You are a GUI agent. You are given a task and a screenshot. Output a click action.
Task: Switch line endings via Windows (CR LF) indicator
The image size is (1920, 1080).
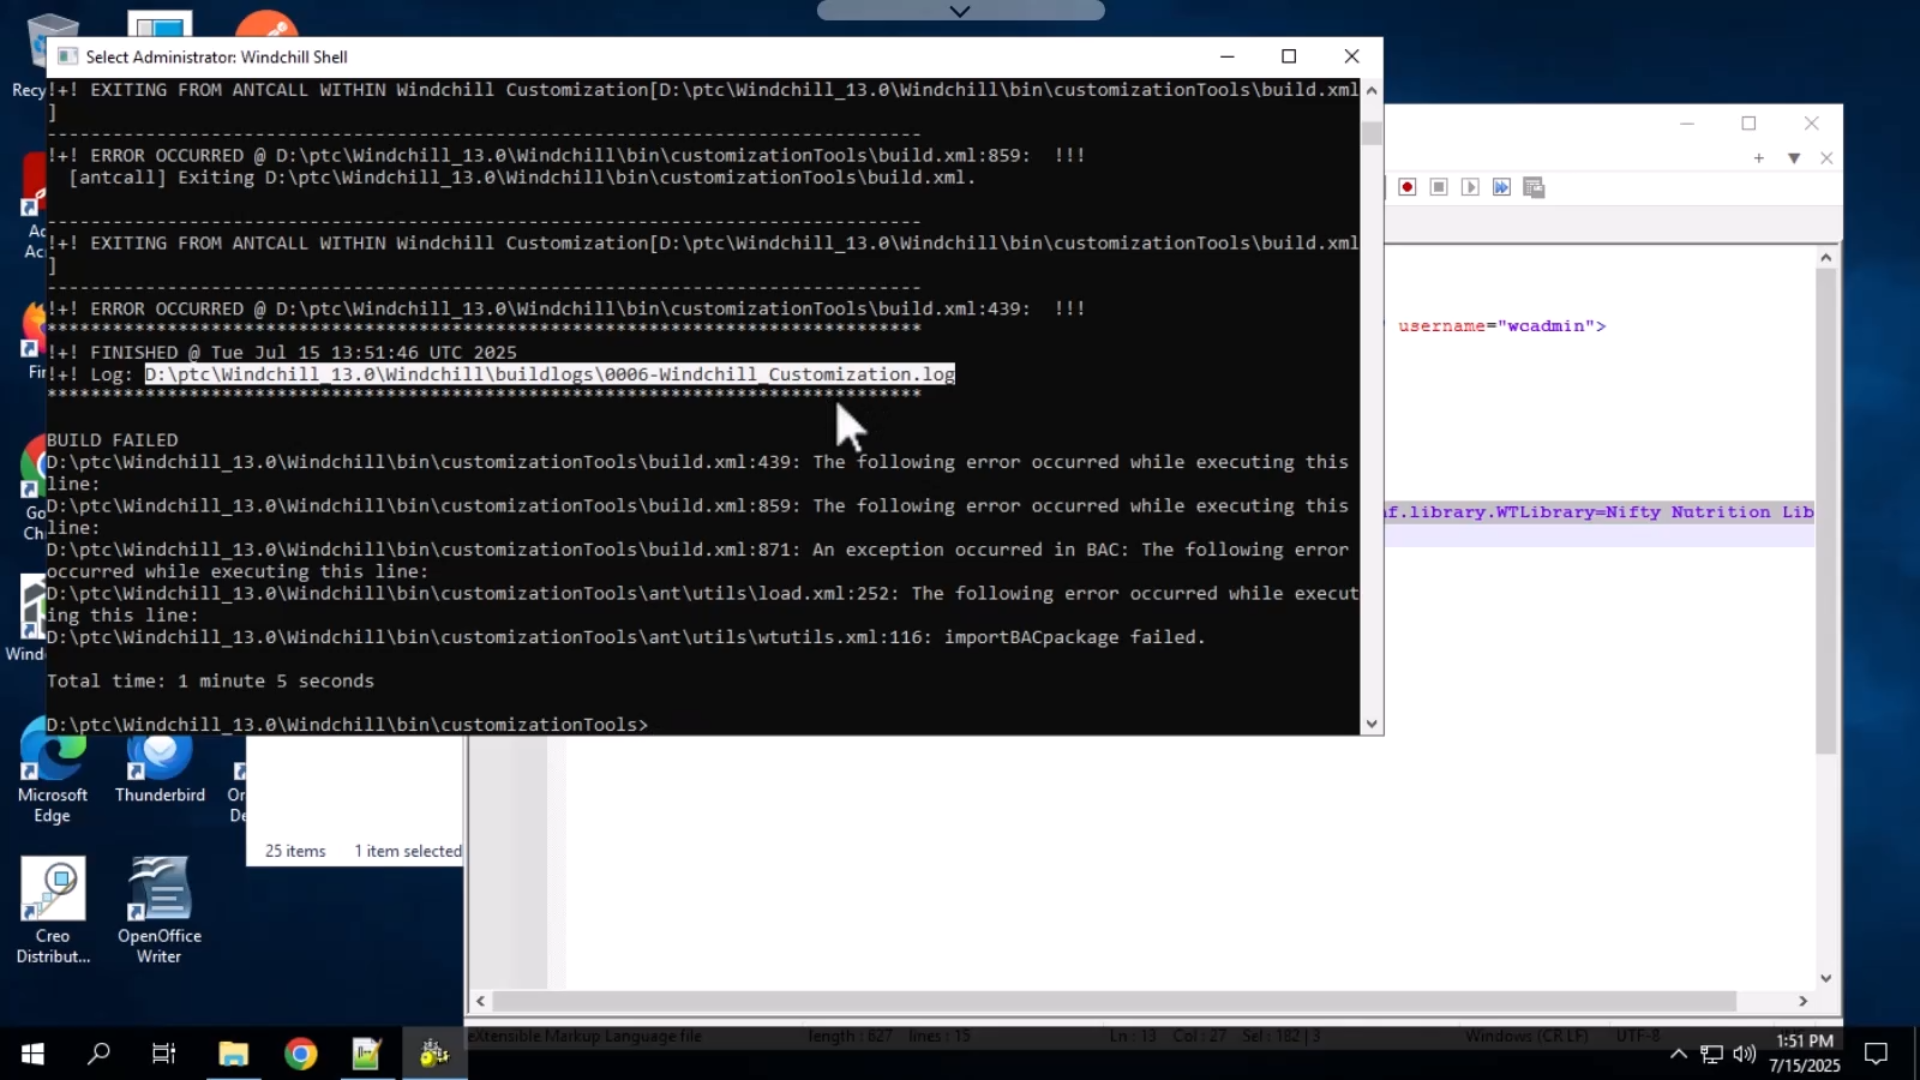pos(1527,1036)
